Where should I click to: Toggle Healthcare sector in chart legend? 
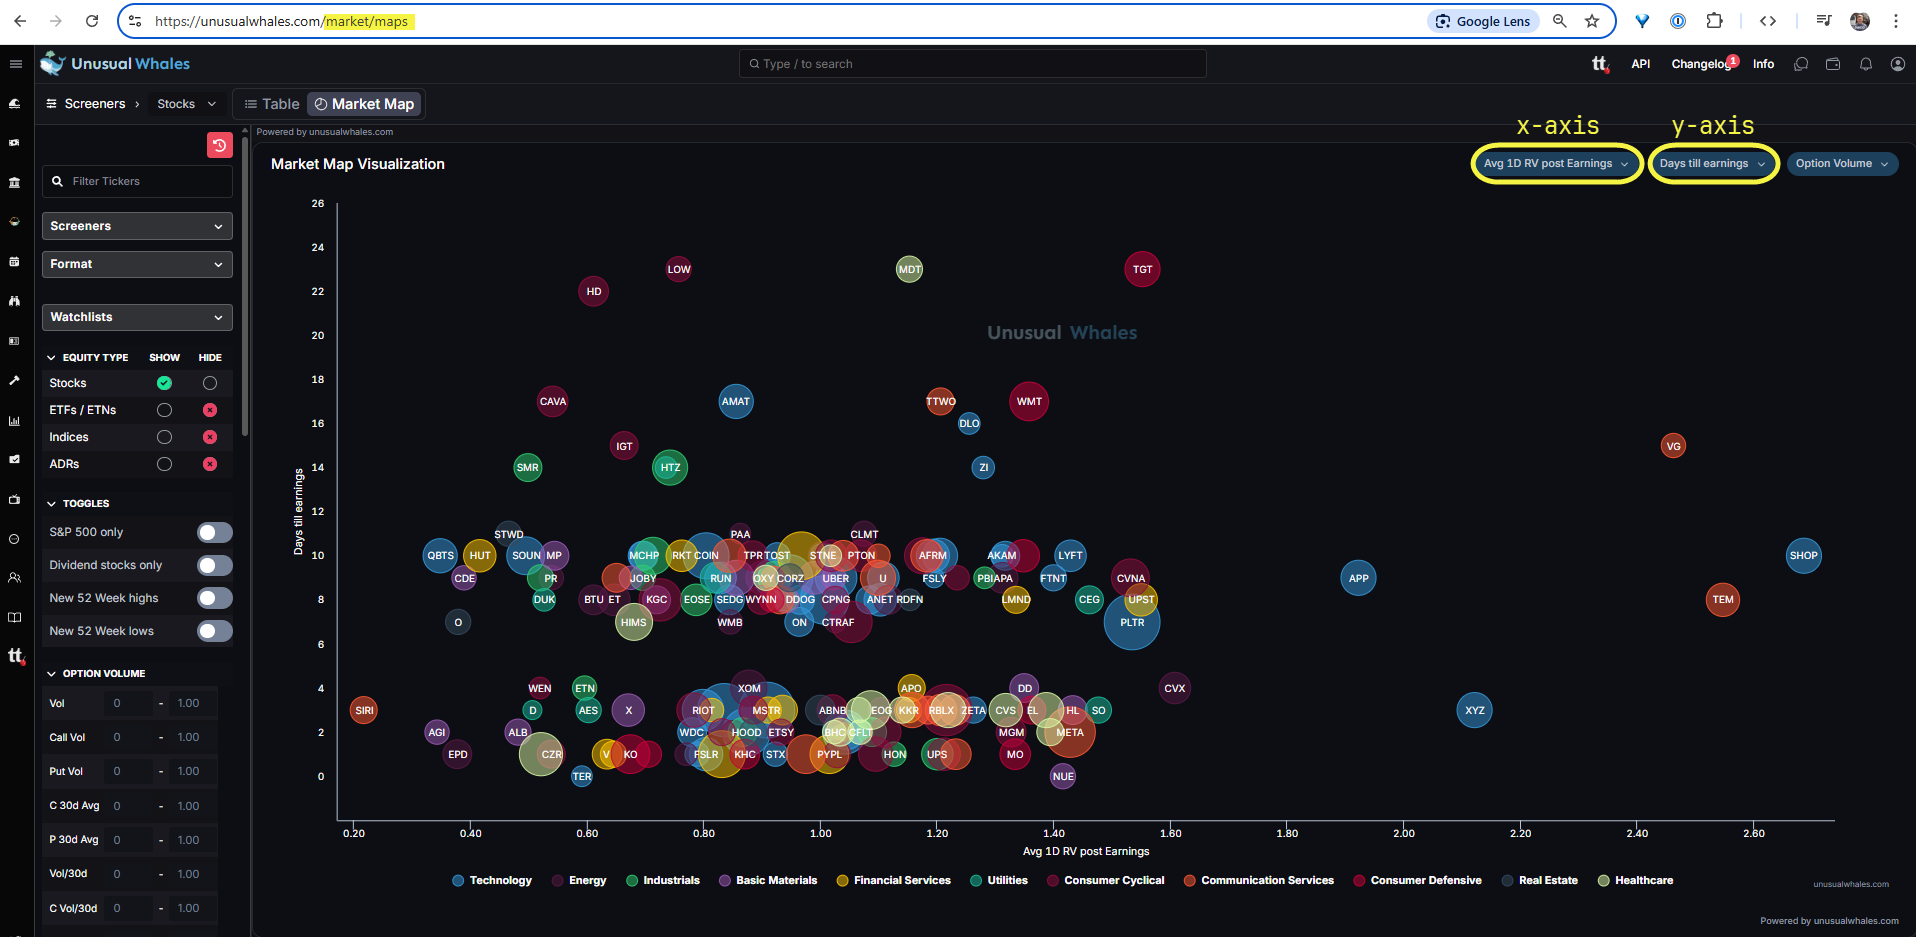point(1636,881)
